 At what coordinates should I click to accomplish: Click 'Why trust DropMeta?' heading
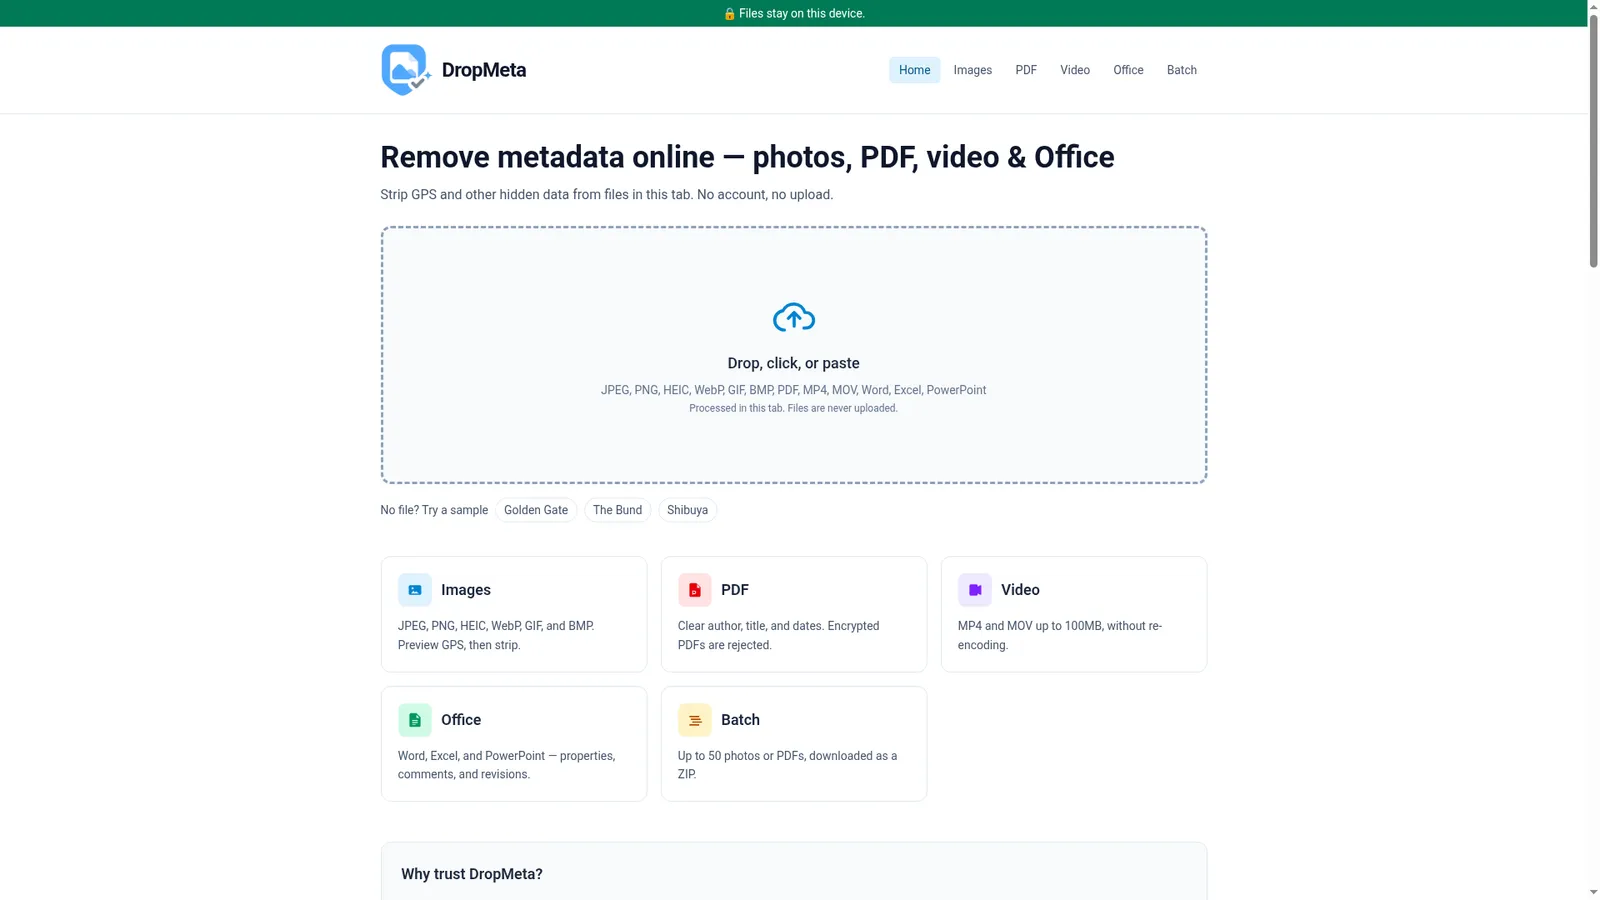[x=472, y=874]
